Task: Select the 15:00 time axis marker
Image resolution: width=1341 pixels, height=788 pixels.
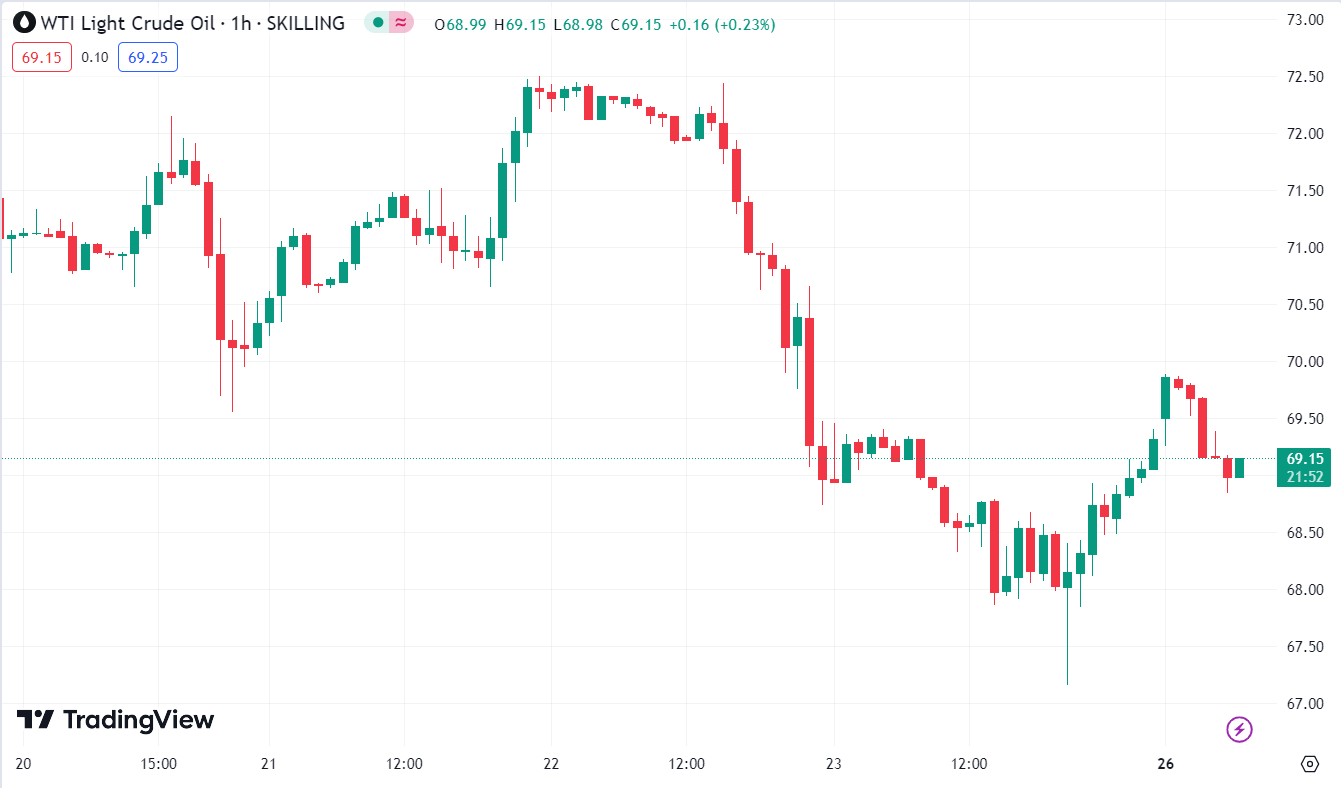Action: click(x=159, y=764)
